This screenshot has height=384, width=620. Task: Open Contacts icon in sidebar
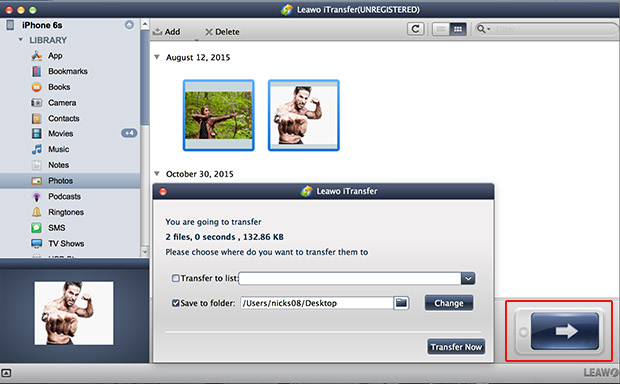[36, 118]
